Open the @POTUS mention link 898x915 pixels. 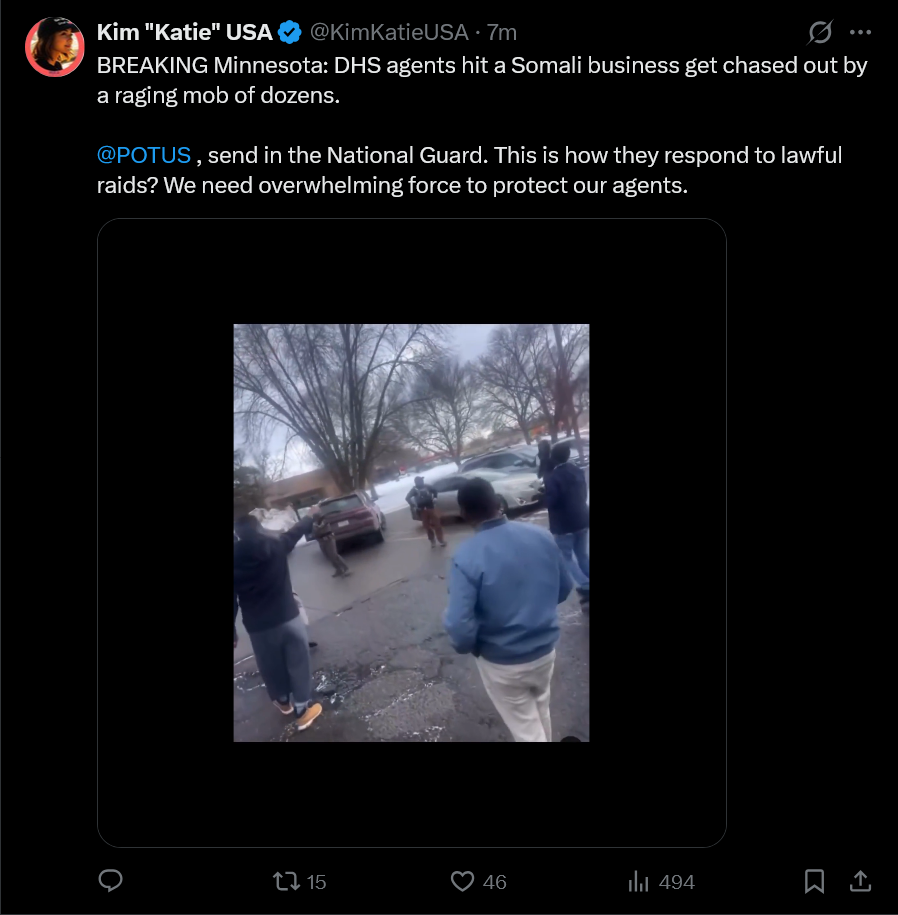(144, 155)
